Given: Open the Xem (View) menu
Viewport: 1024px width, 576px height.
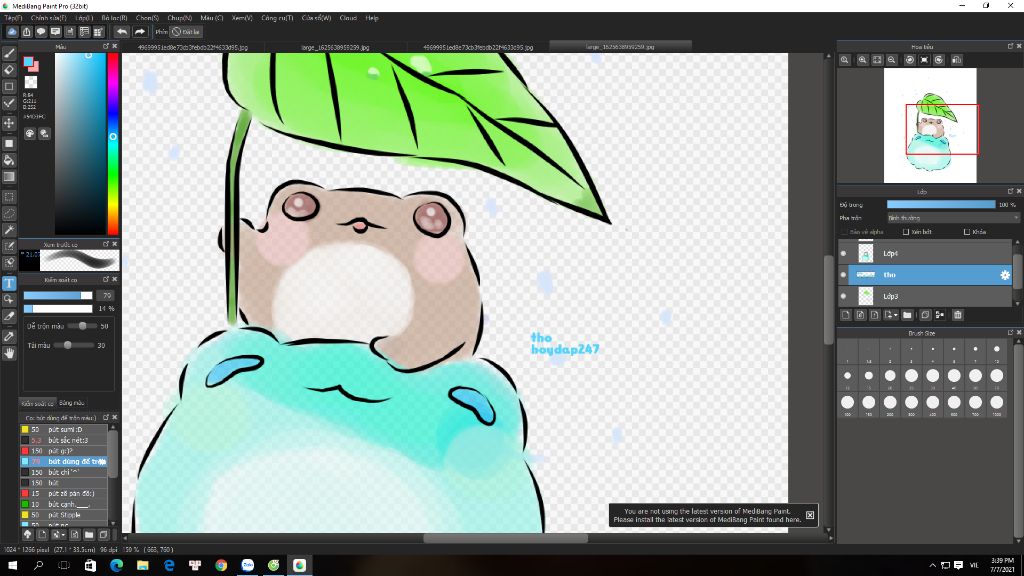Looking at the screenshot, I should click(x=242, y=18).
